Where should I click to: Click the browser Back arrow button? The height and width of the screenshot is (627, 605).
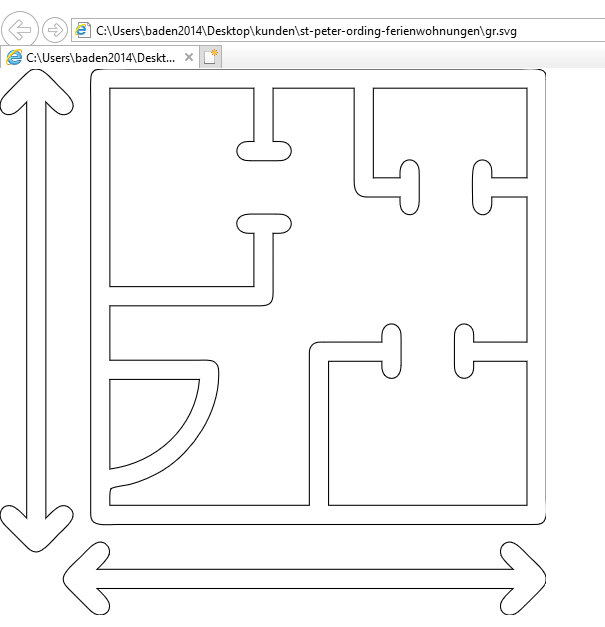(22, 30)
